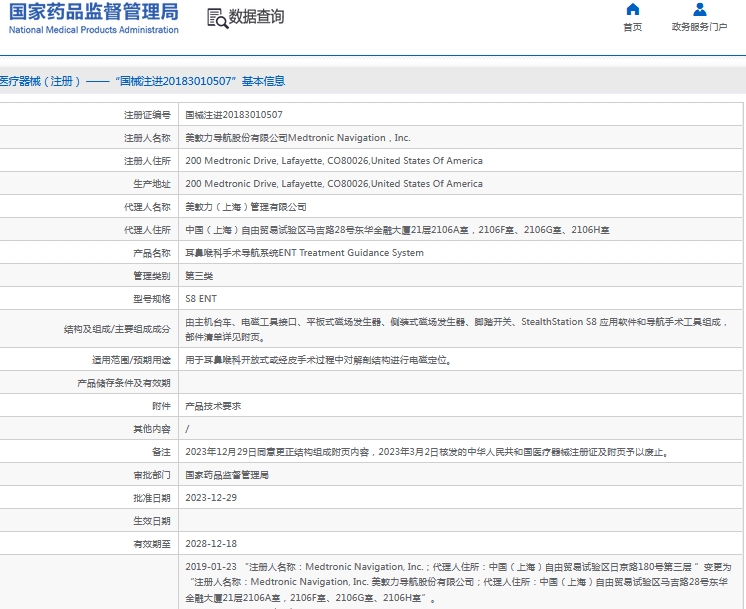Click the 结构及组成/主要组成成分 label
The height and width of the screenshot is (609, 746).
pos(117,329)
